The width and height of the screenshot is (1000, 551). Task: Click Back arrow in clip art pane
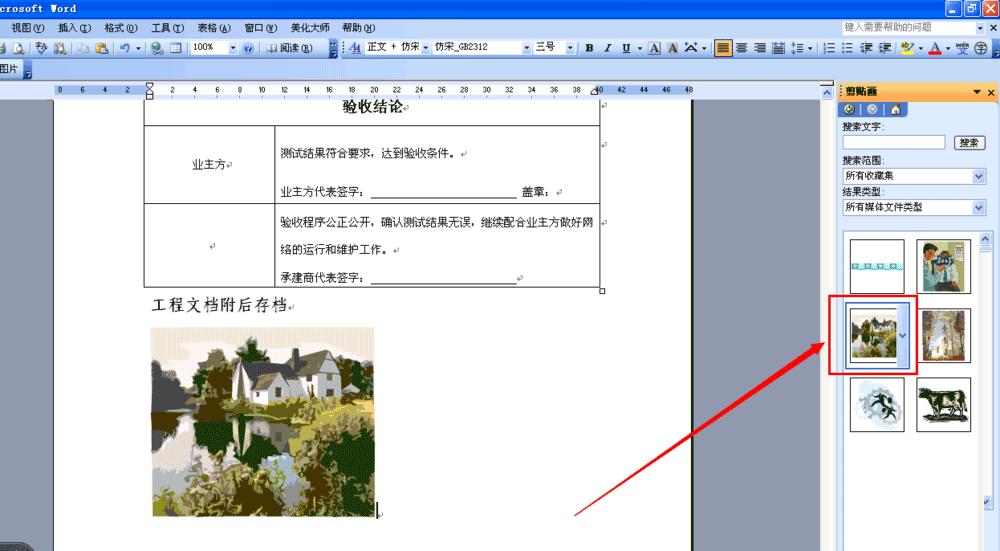click(x=849, y=110)
